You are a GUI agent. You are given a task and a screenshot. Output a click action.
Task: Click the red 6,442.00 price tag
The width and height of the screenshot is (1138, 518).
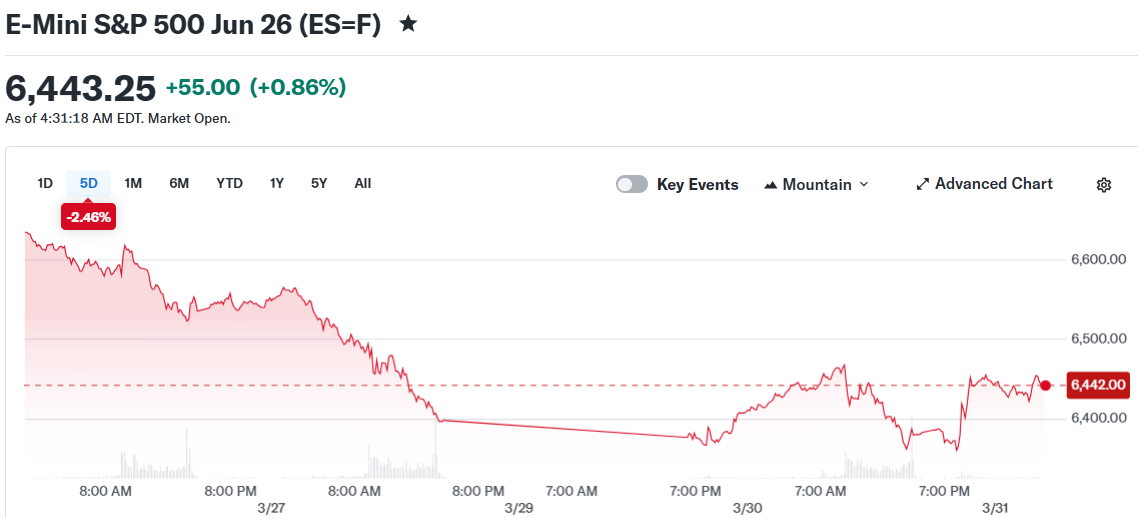1099,385
